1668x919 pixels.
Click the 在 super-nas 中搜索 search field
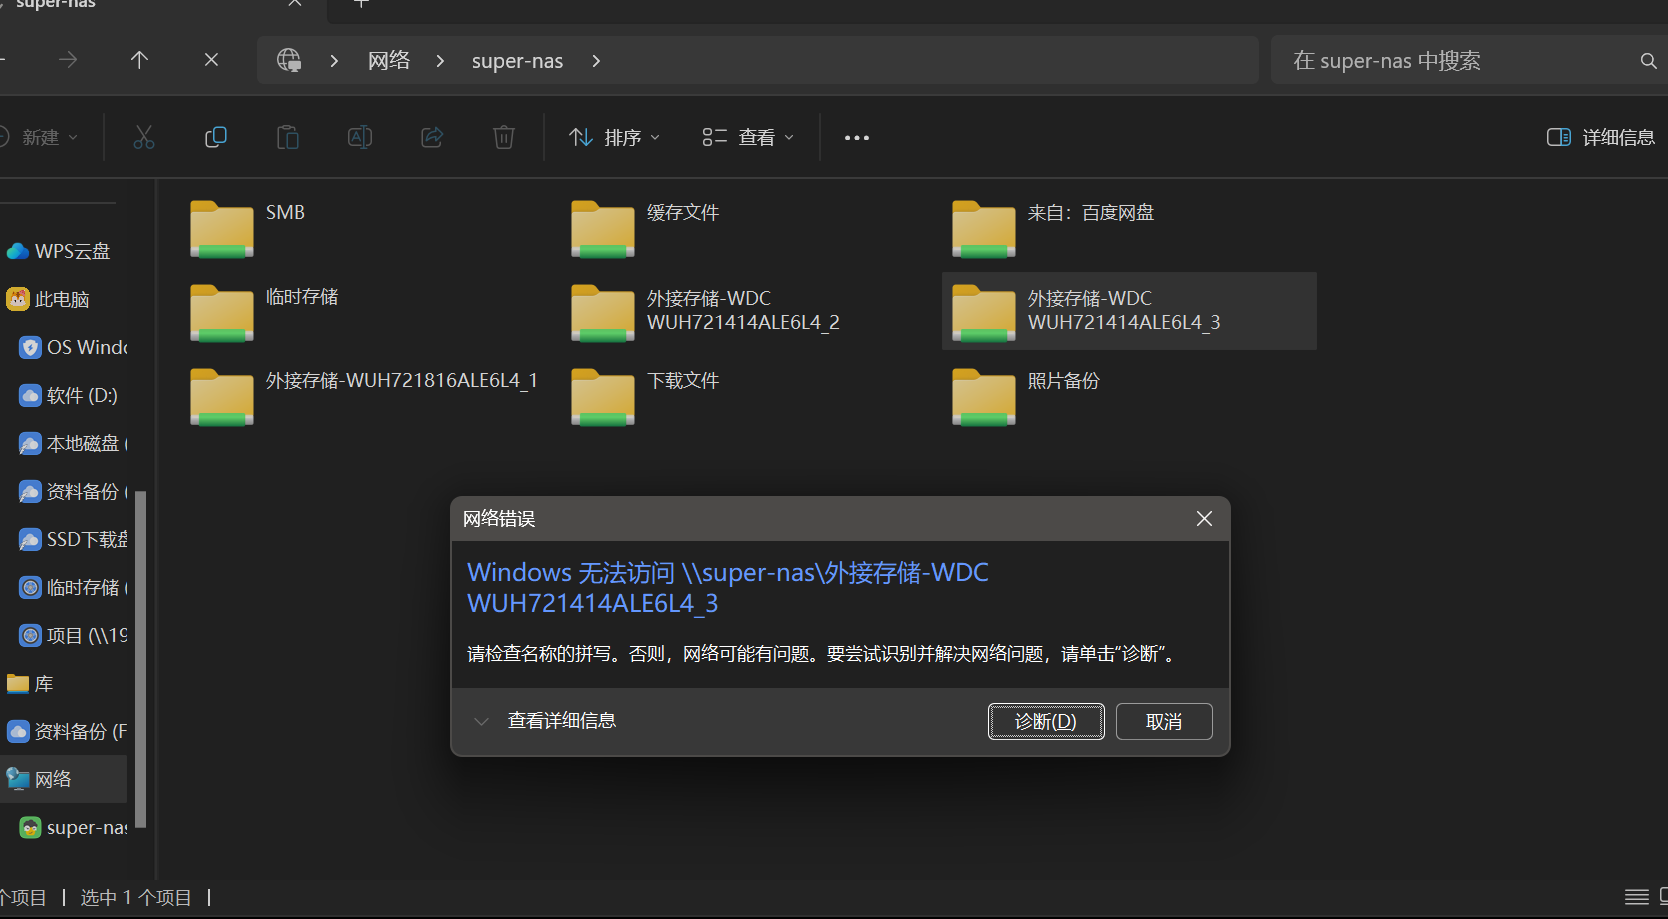[1464, 61]
